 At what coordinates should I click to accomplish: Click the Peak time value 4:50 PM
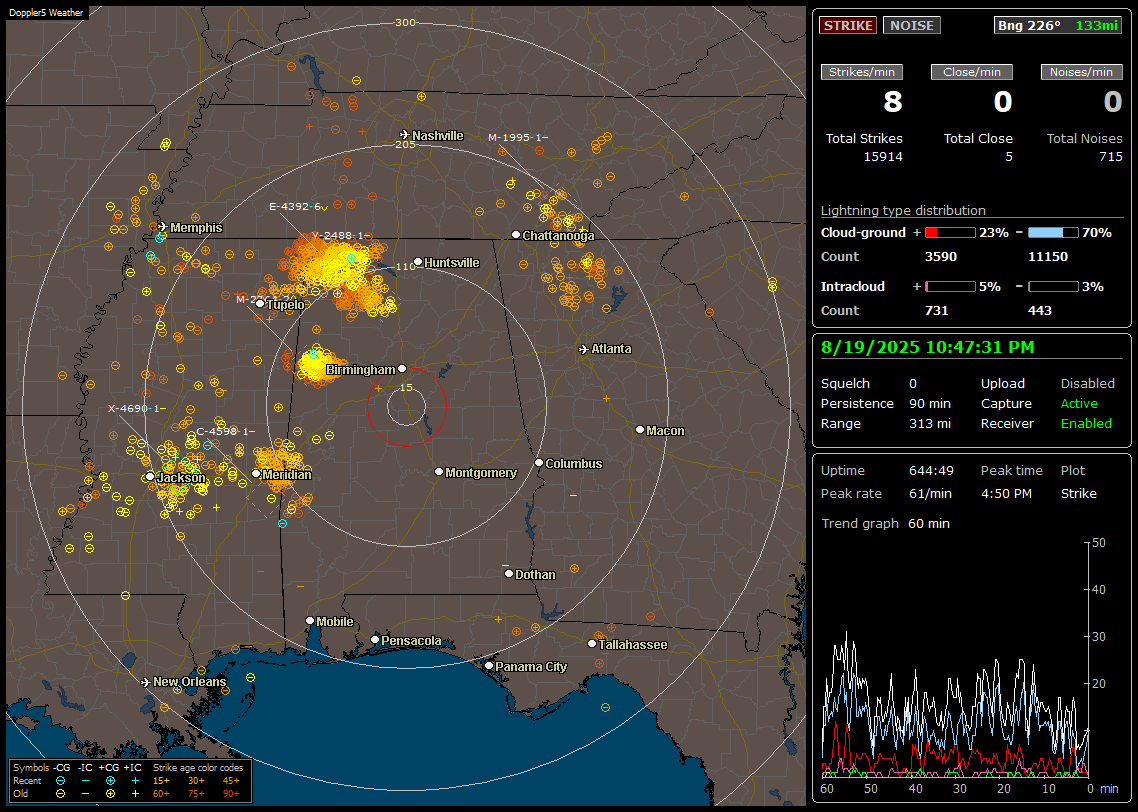[1006, 493]
